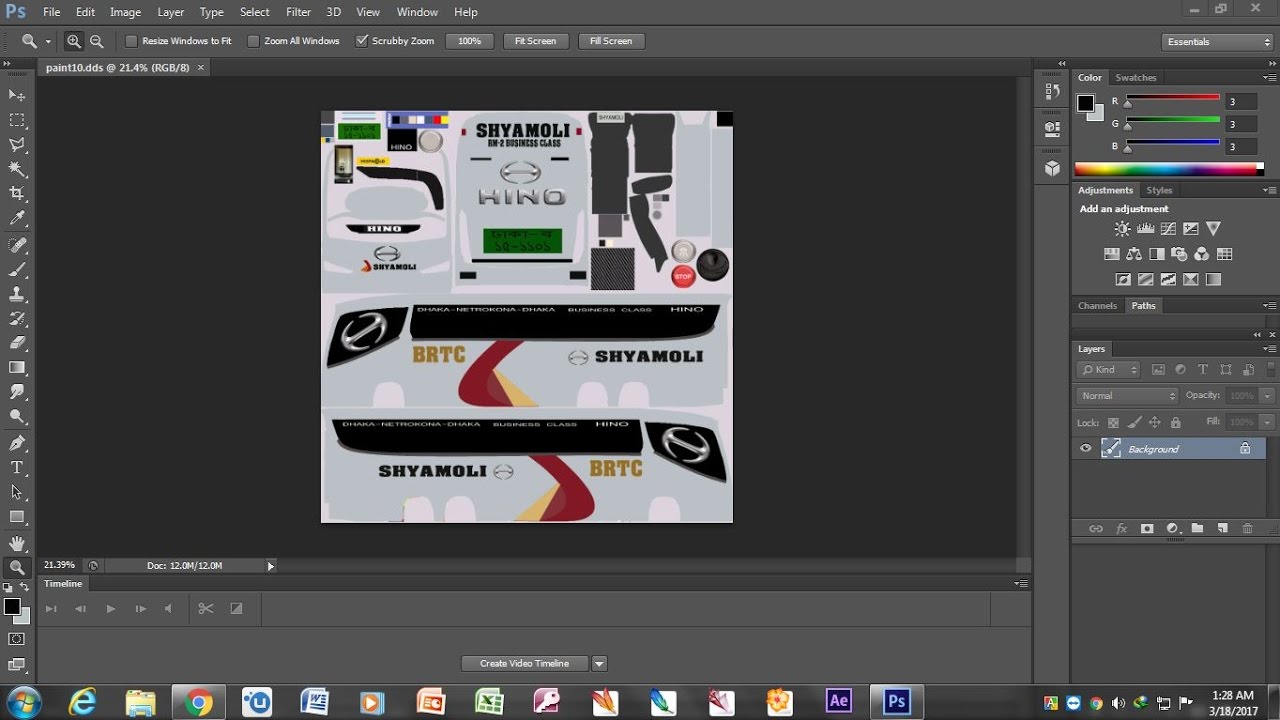The height and width of the screenshot is (720, 1280).
Task: Select the Hand tool
Action: point(17,543)
